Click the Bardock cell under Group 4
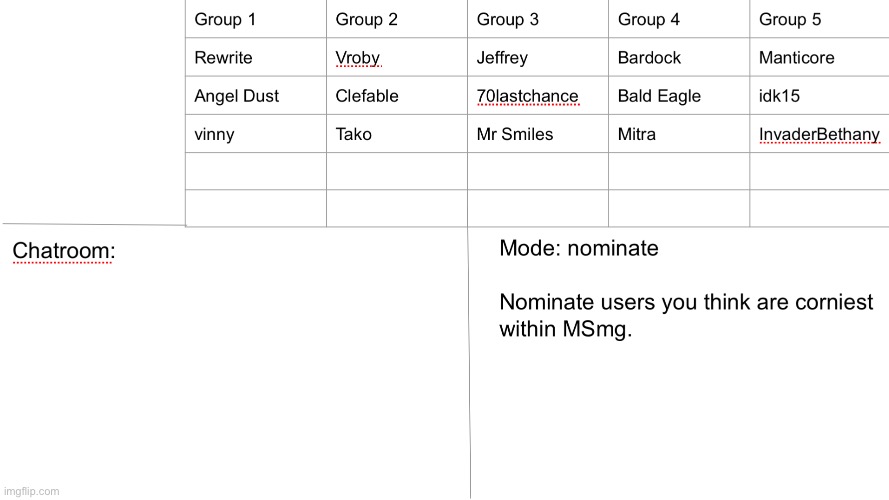 [679, 57]
